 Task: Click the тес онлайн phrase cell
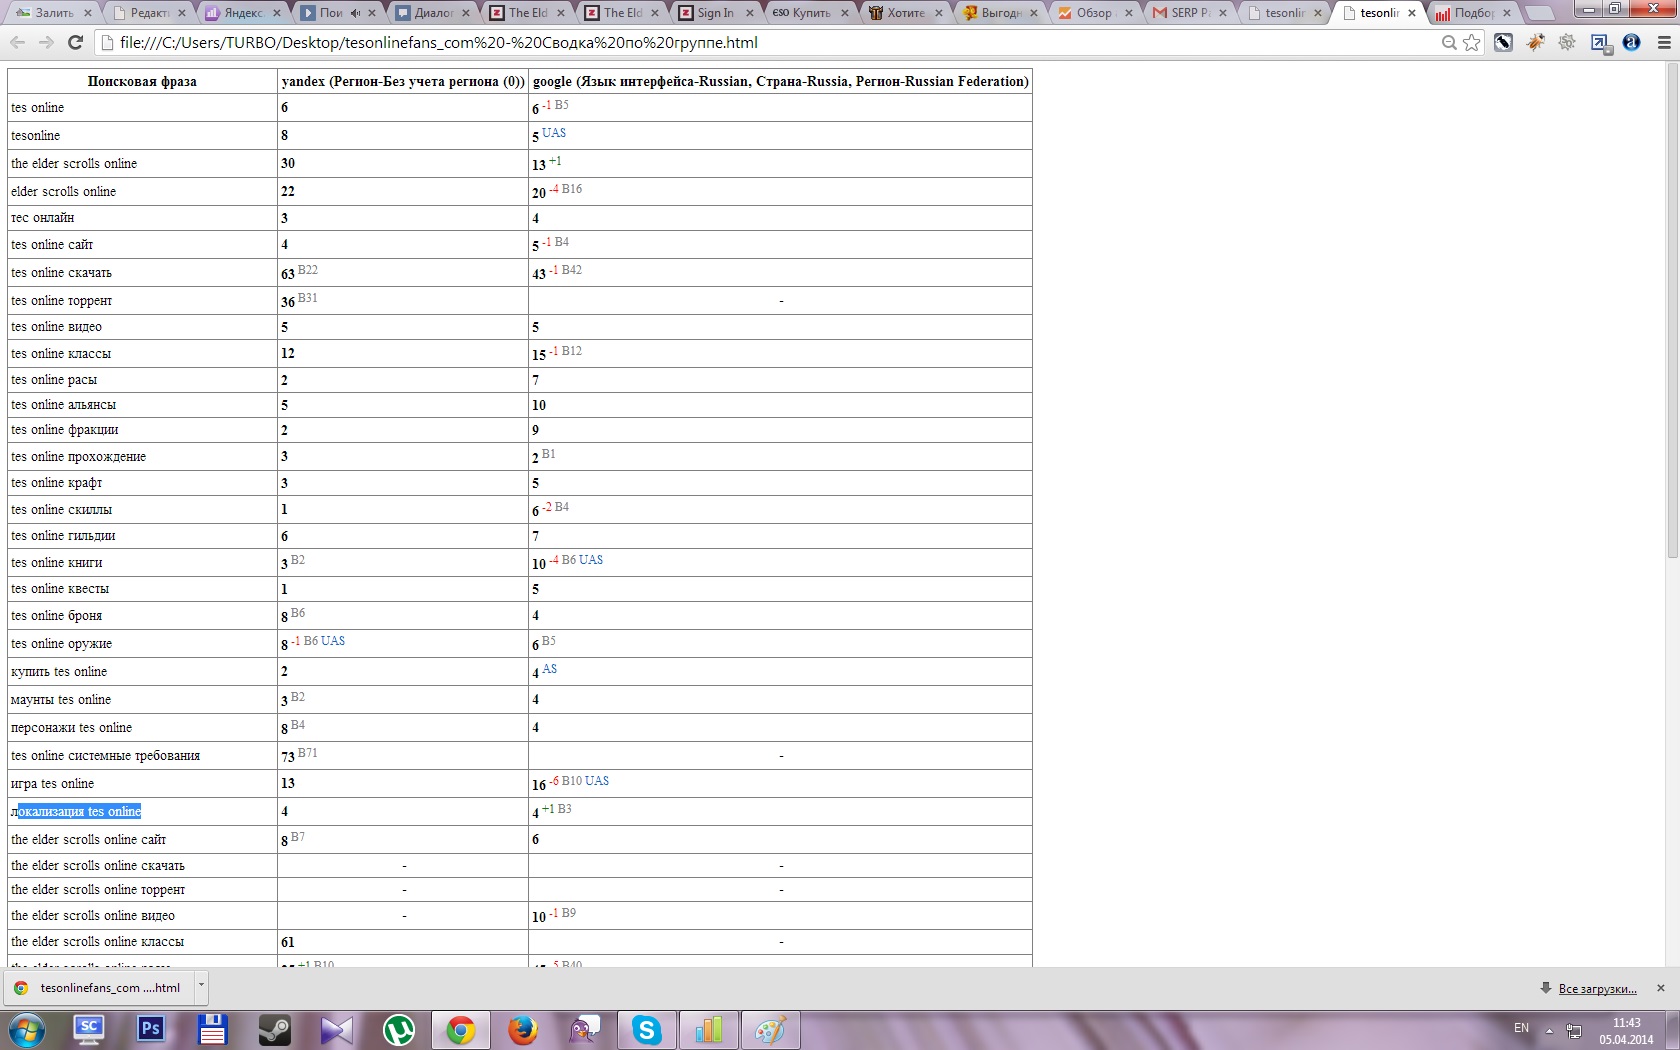coord(142,218)
